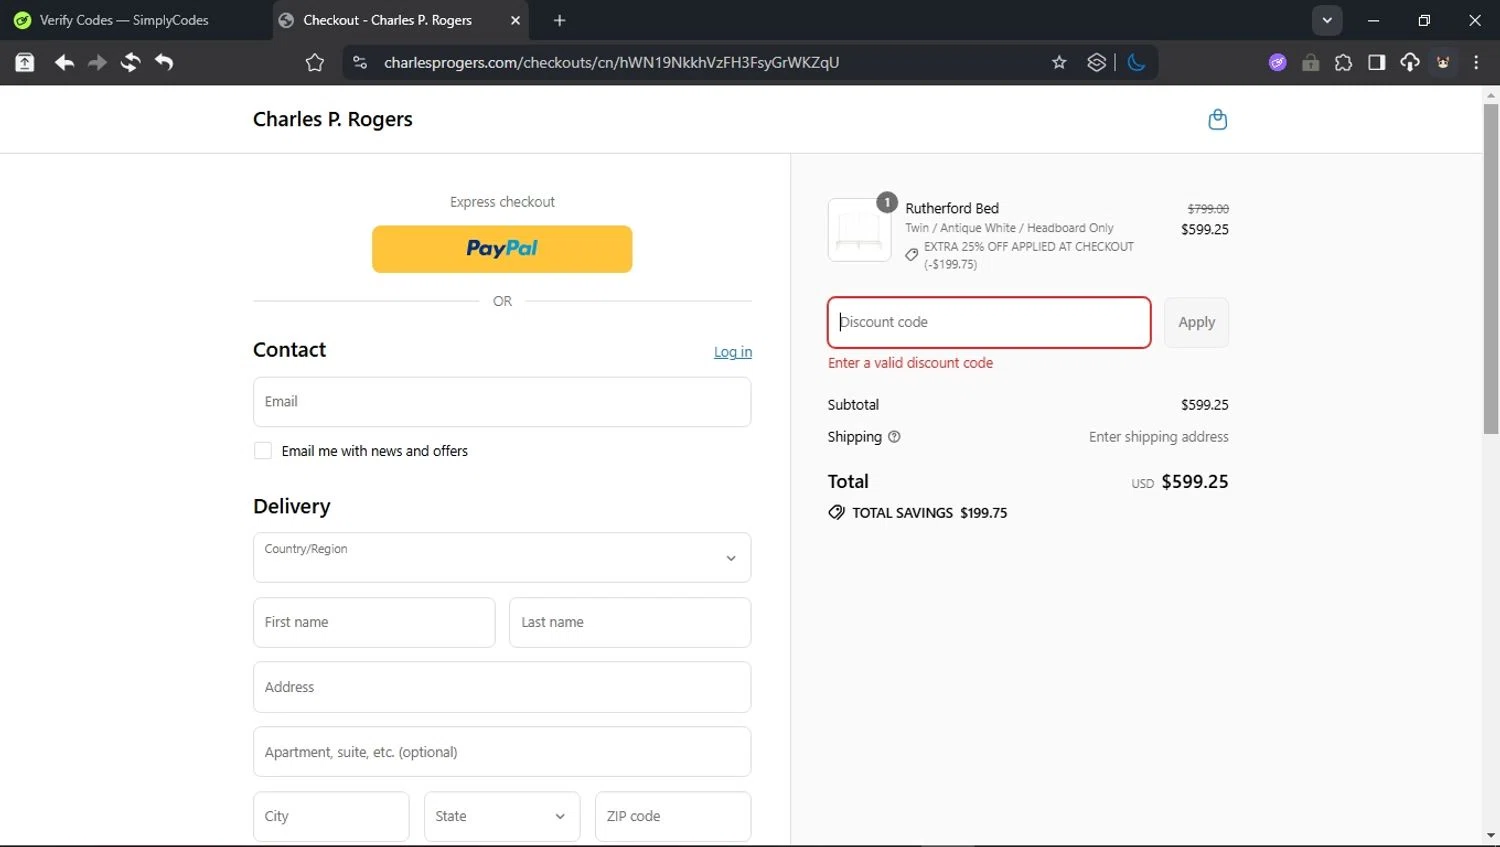This screenshot has height=847, width=1500.
Task: Open new tab with plus button
Action: [559, 20]
